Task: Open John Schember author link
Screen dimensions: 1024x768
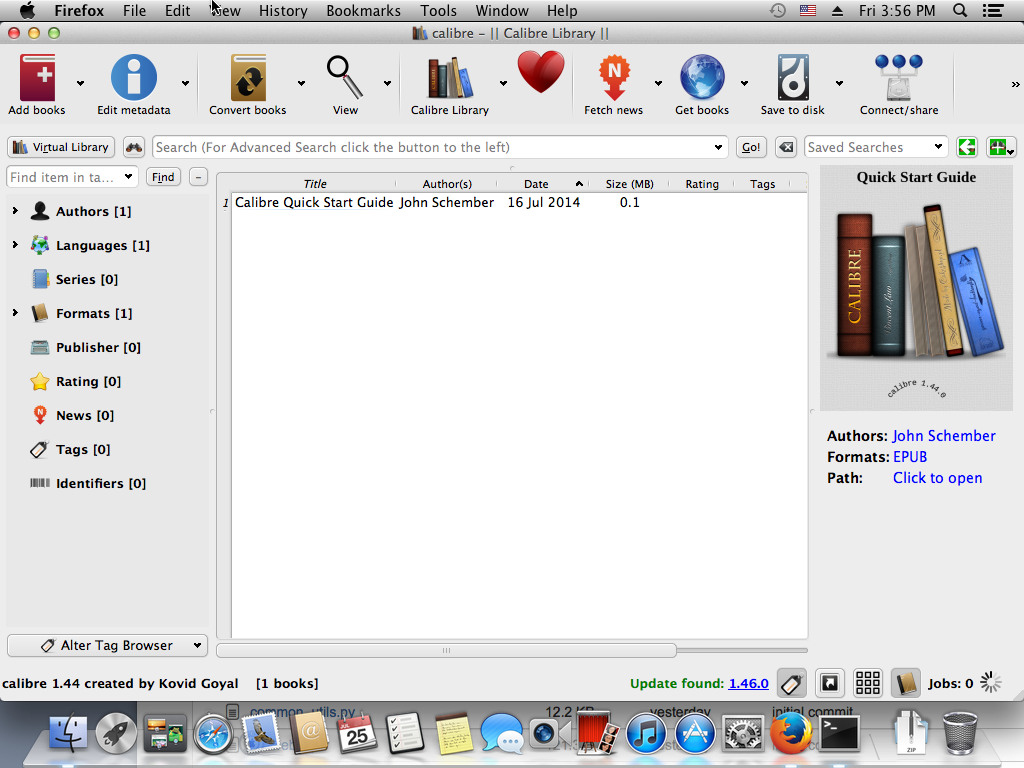Action: (x=944, y=436)
